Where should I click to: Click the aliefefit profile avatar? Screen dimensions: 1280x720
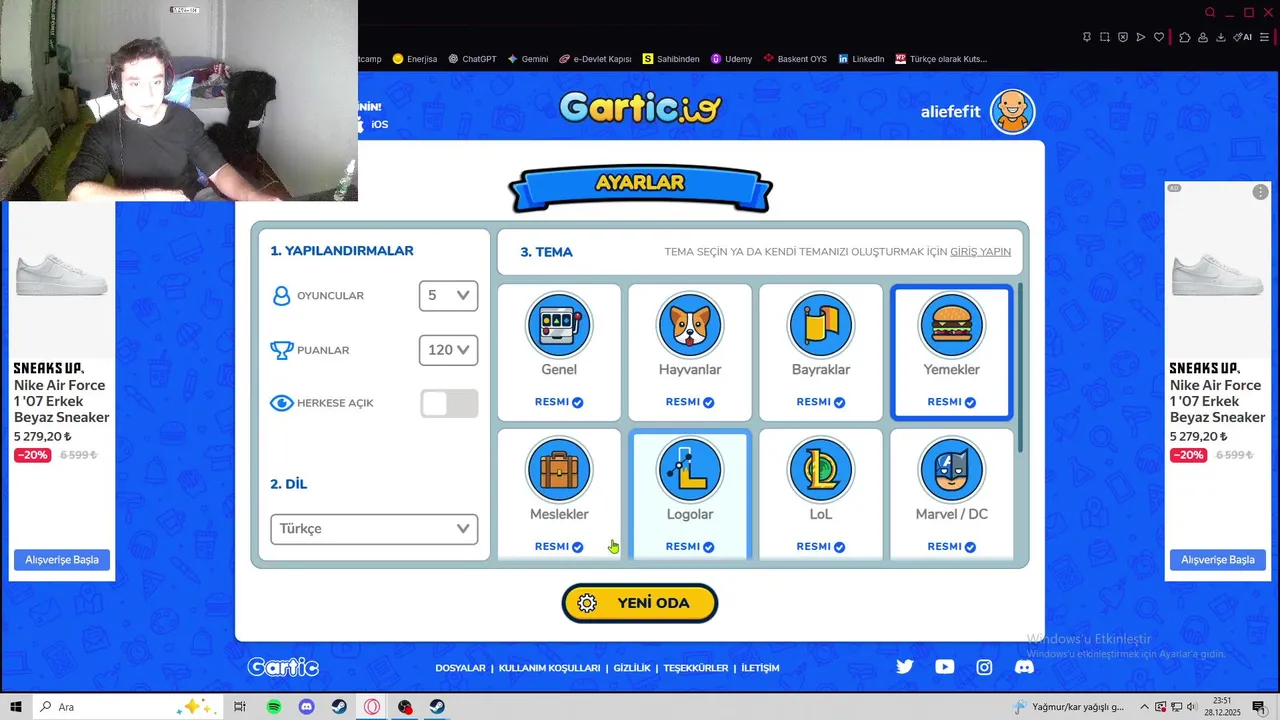[x=1012, y=111]
